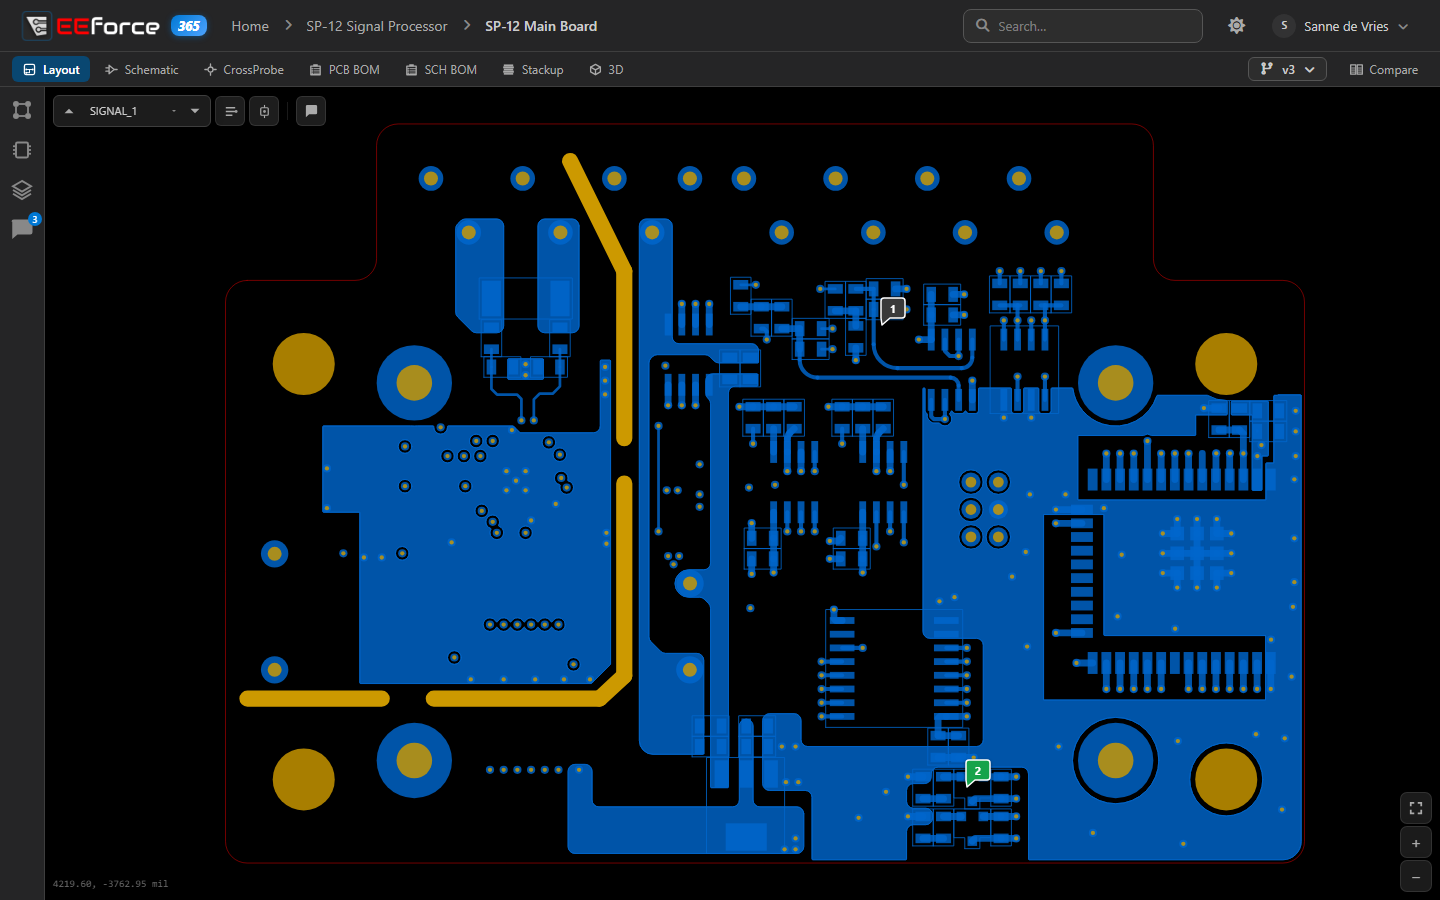1440x900 pixels.
Task: Focus the Search input field
Action: [x=1083, y=26]
